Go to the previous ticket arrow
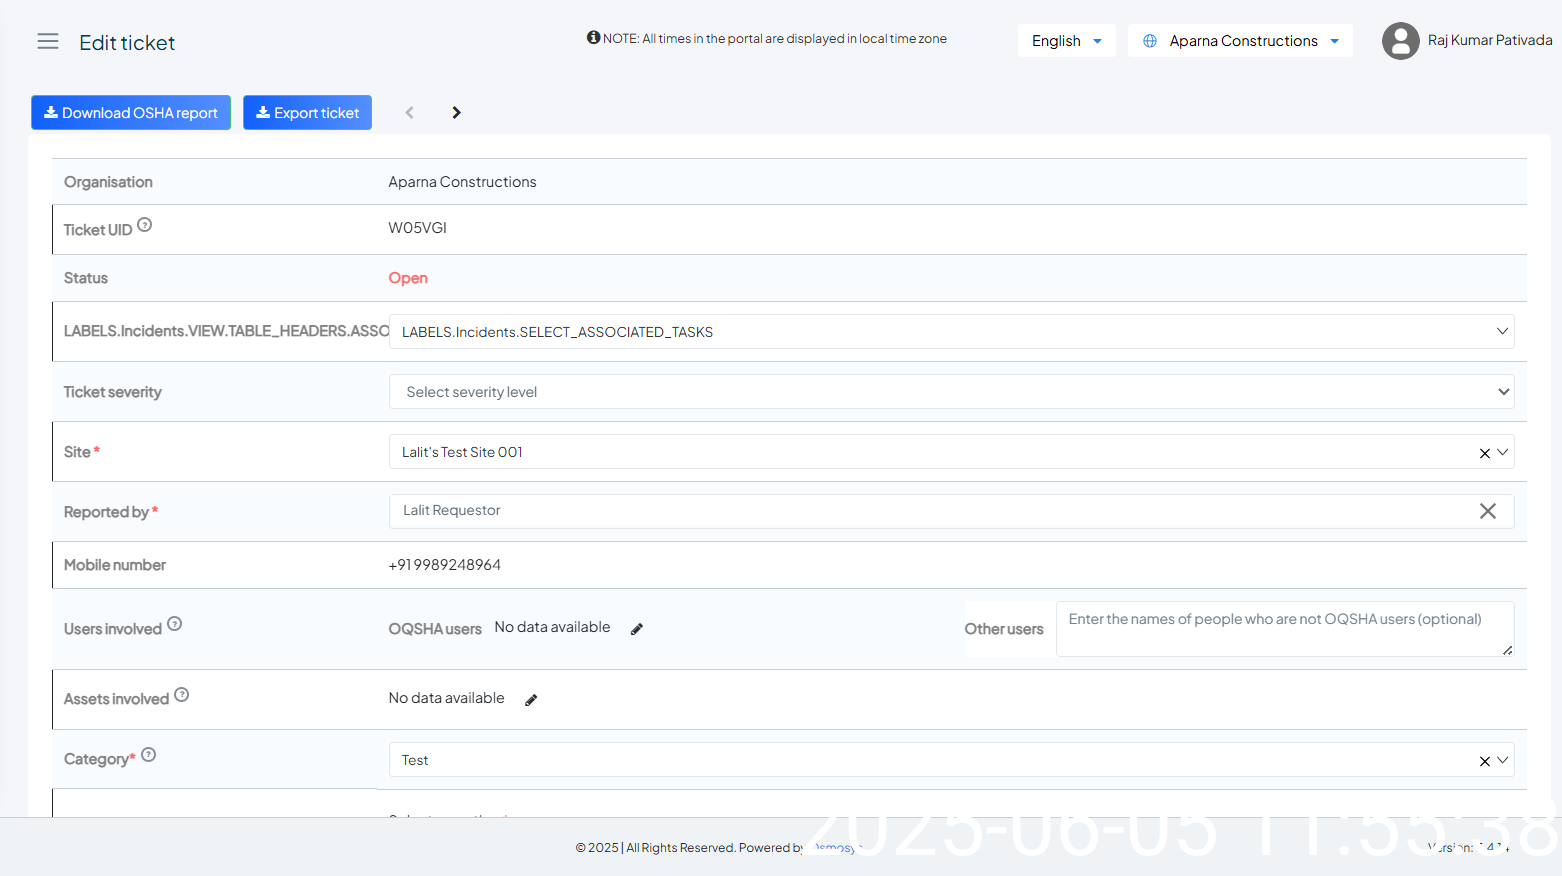The height and width of the screenshot is (876, 1562). pos(409,113)
